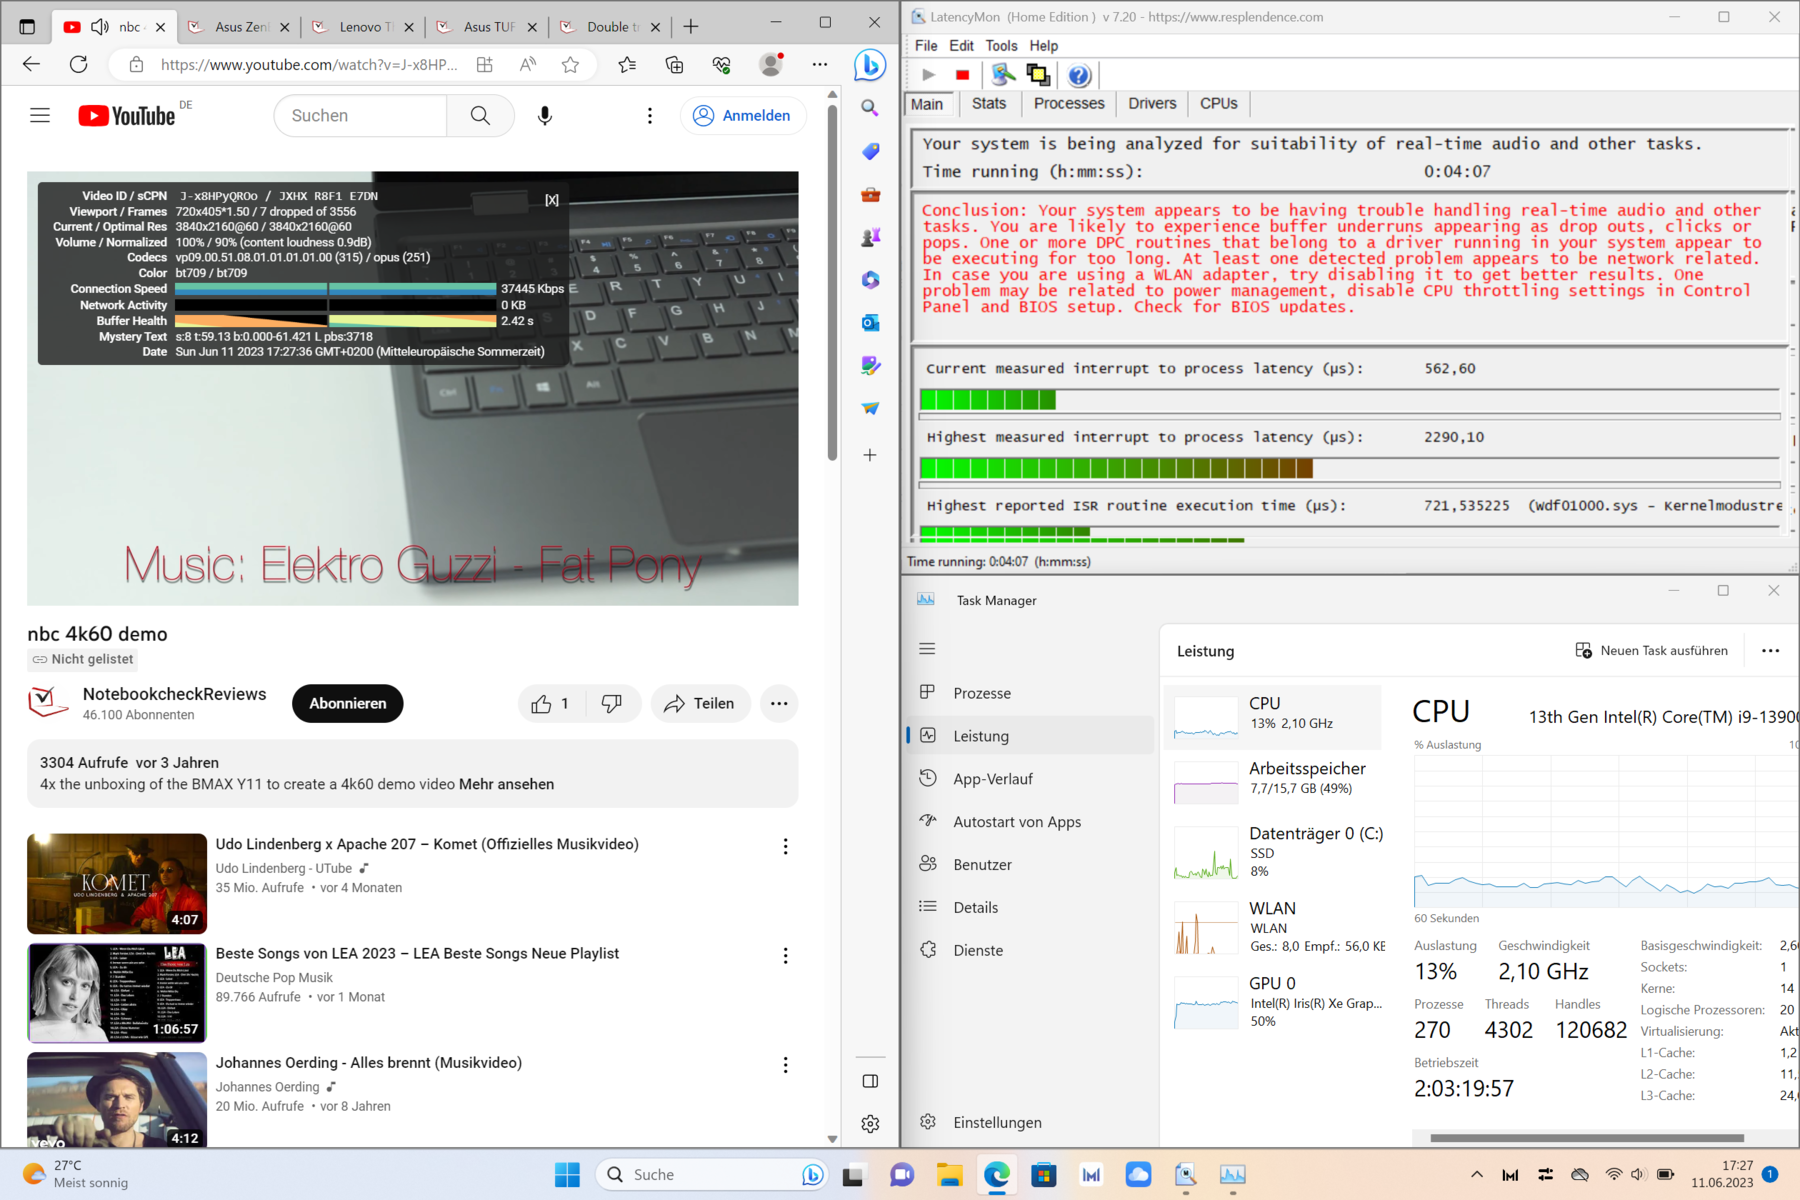The image size is (1800, 1200).
Task: Click the Teilen share button
Action: coord(700,704)
